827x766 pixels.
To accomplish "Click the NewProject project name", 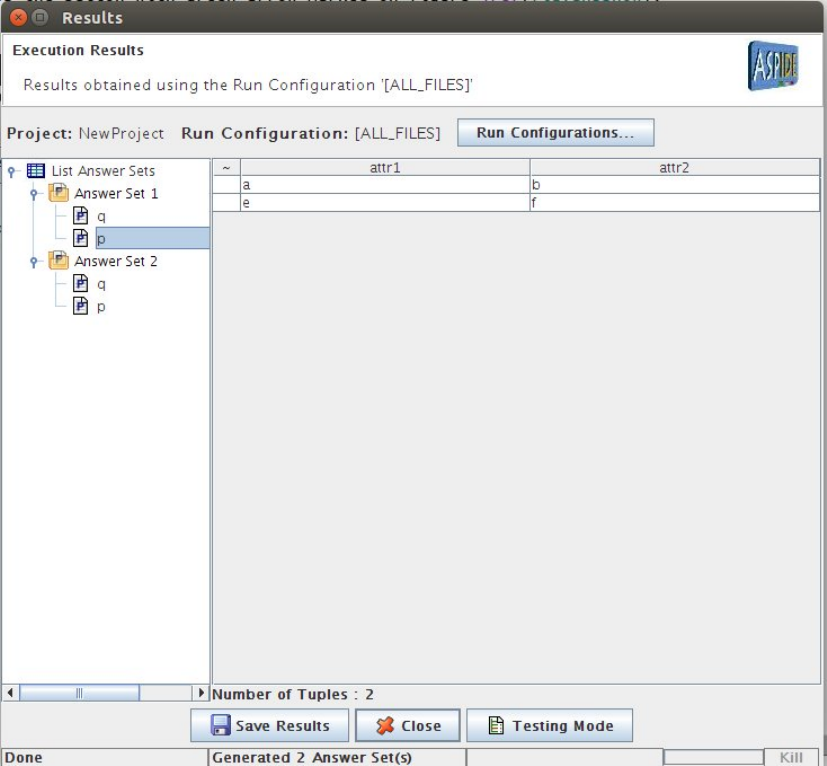I will point(121,133).
